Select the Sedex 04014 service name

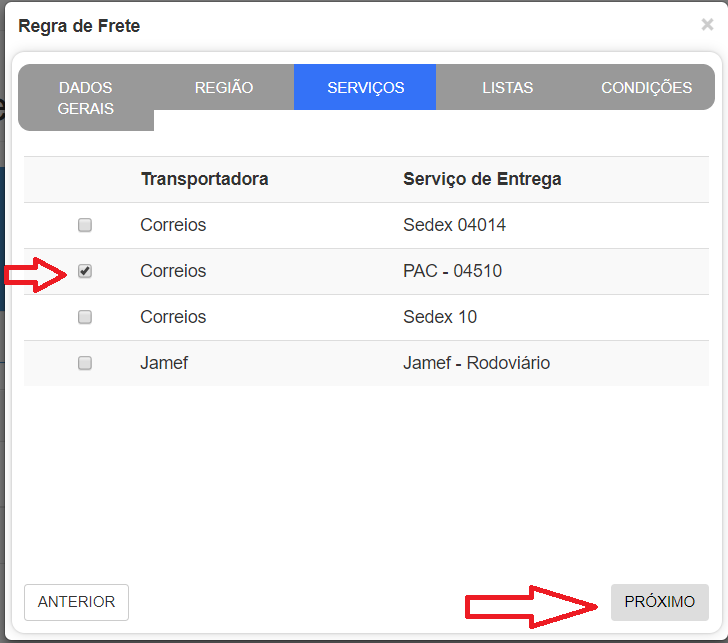(454, 226)
